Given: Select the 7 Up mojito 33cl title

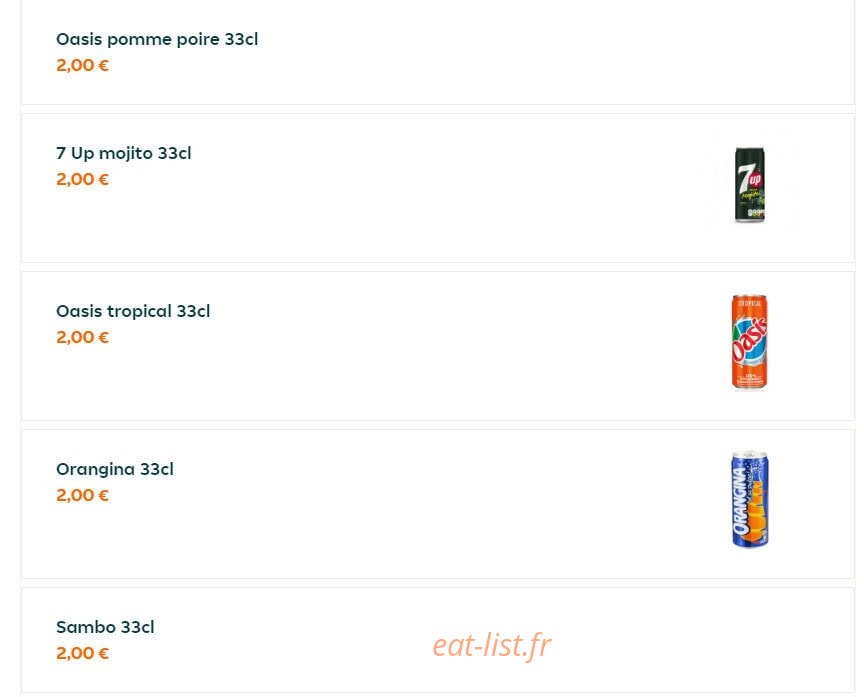Looking at the screenshot, I should coord(123,153).
